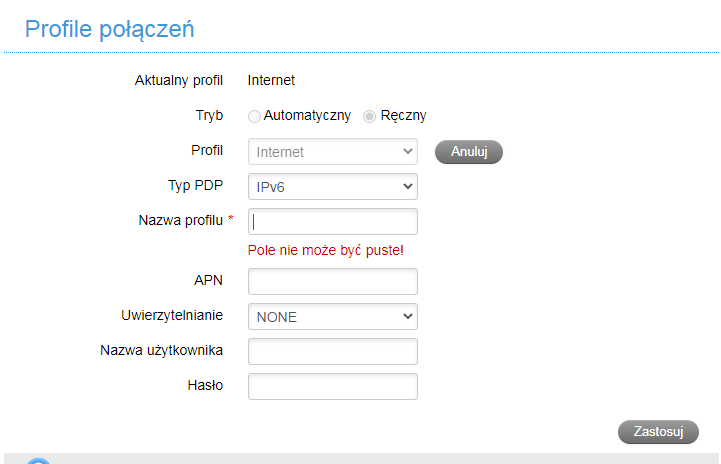Expand the Typ PDP dropdown
Image resolution: width=721 pixels, height=464 pixels.
coord(332,186)
